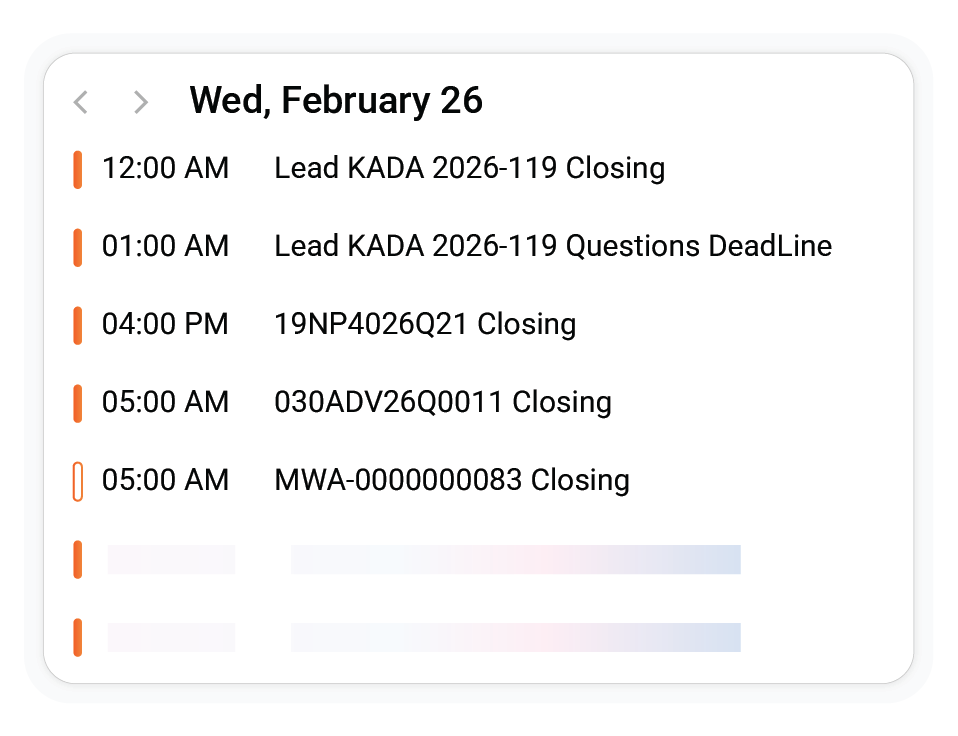Click orange marker beside 01:00 AM event
Image resolution: width=958 pixels, height=736 pixels.
pos(78,247)
